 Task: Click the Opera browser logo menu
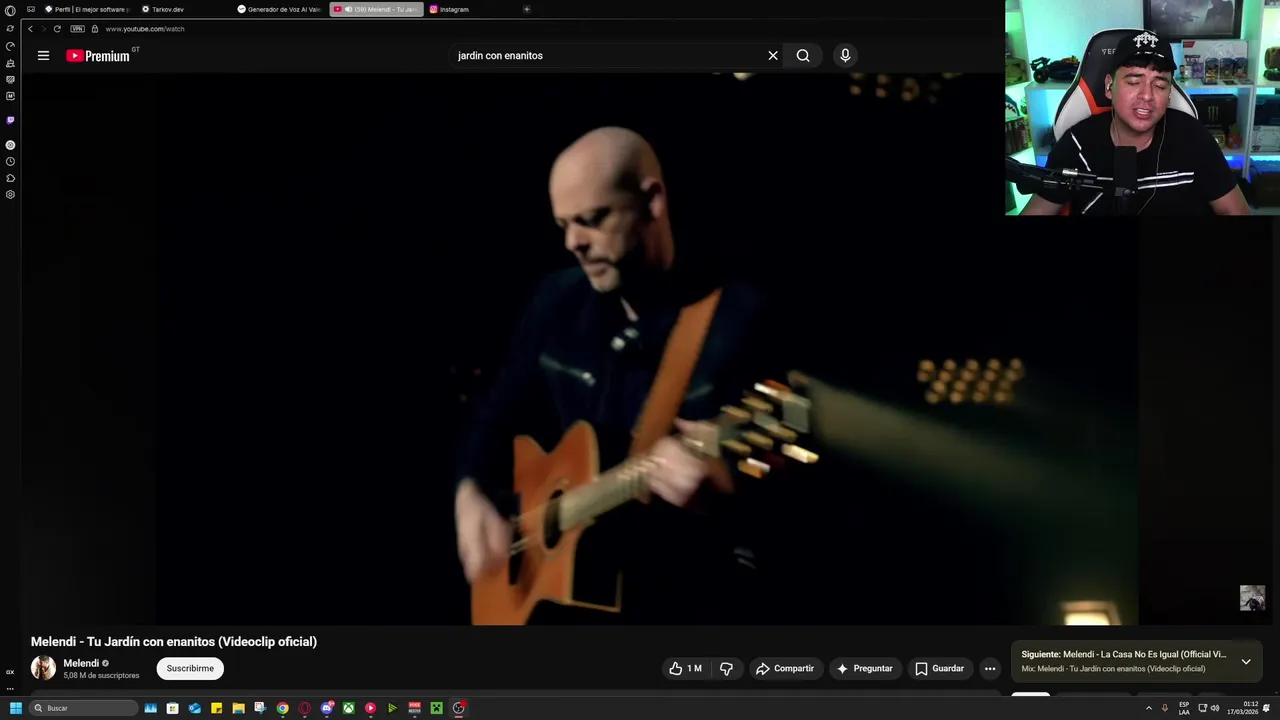tap(10, 10)
